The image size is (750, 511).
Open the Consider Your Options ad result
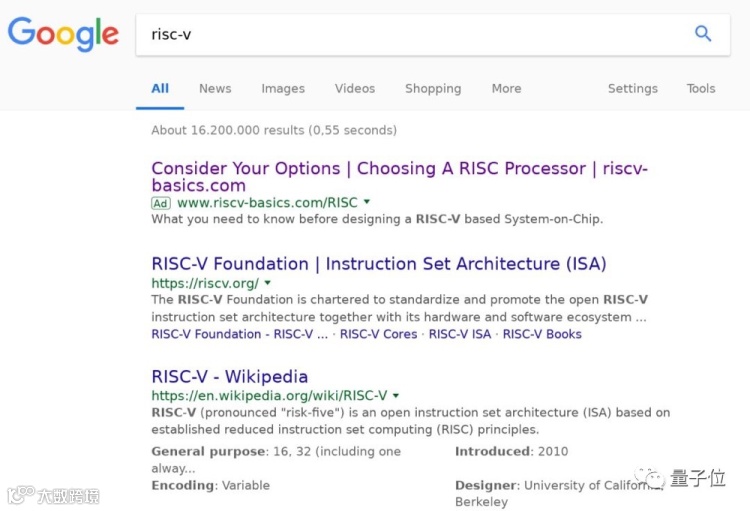pos(399,177)
